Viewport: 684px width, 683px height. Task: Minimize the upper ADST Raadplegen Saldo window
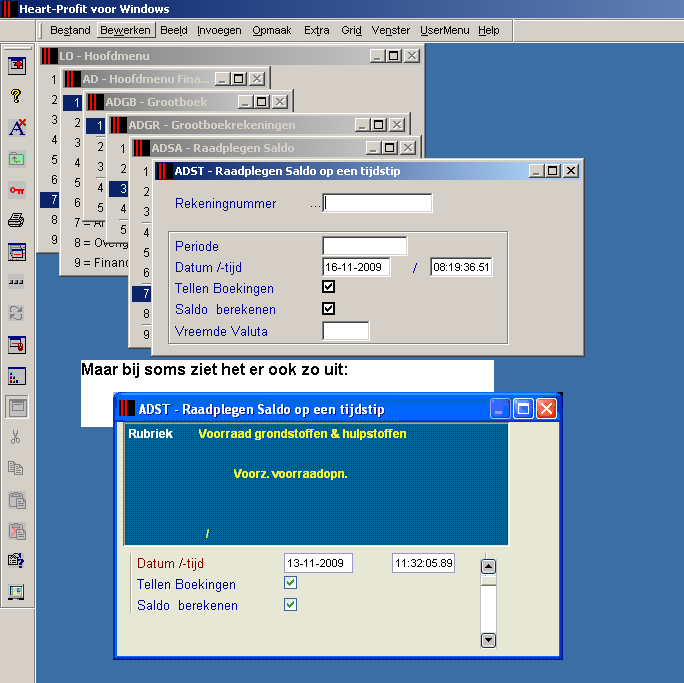(x=537, y=171)
